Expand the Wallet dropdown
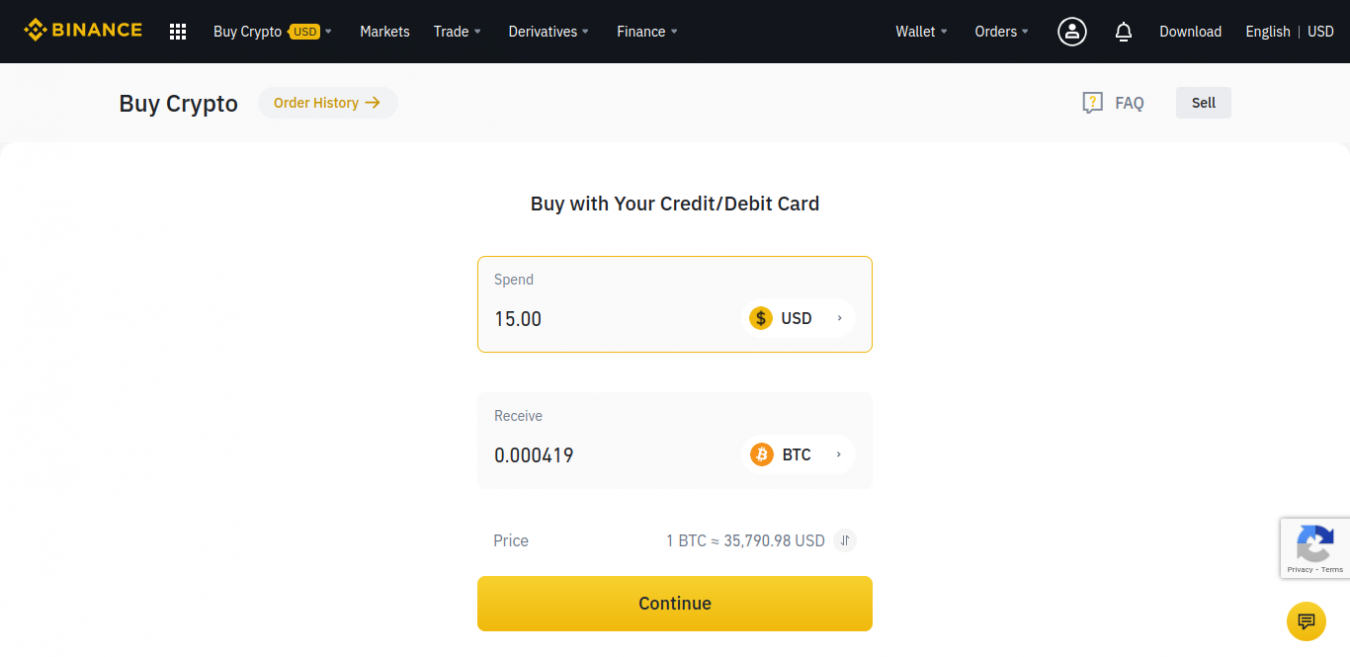 pos(922,32)
